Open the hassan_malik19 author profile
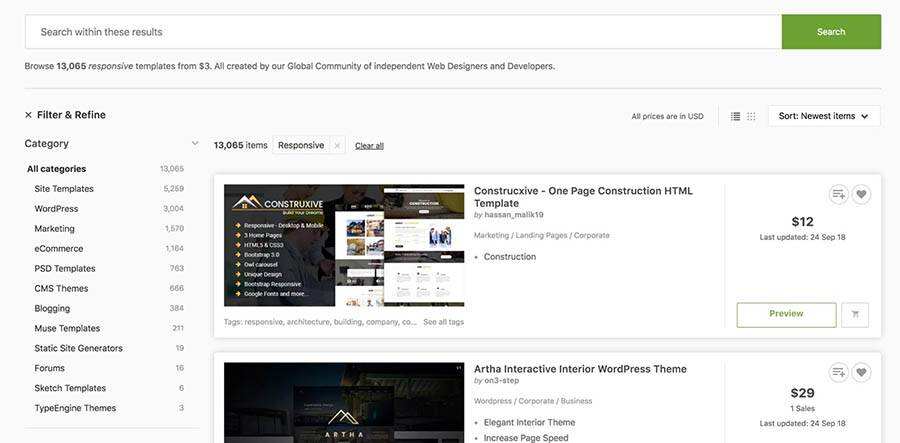 [513, 214]
